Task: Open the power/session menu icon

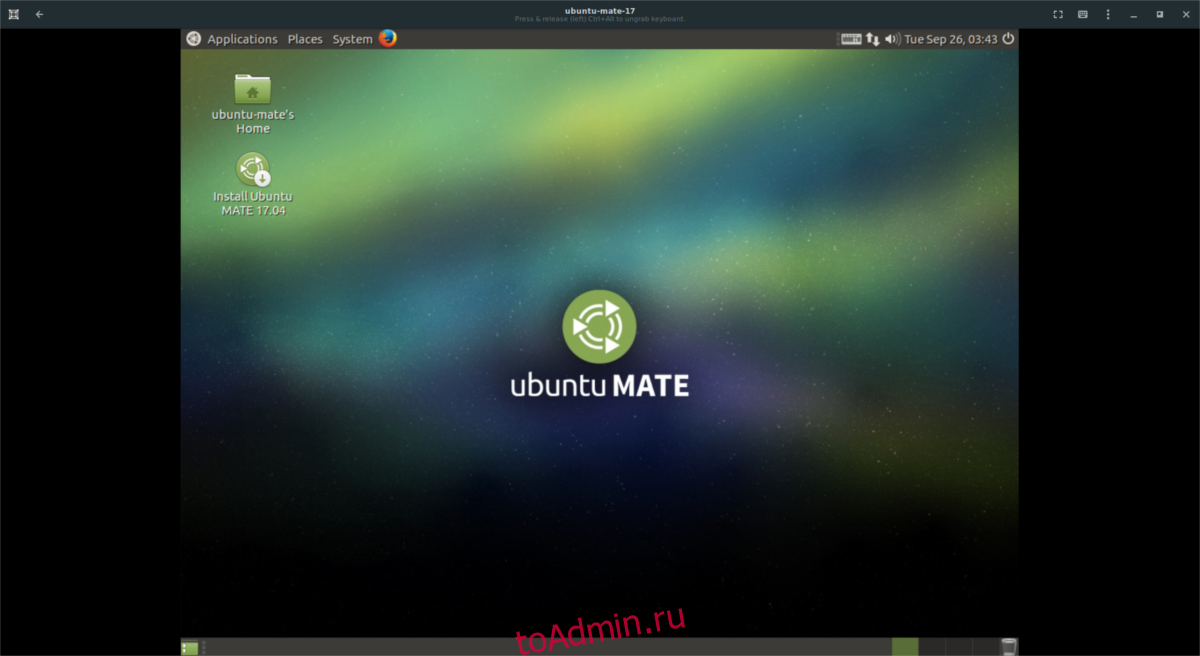Action: [1008, 39]
